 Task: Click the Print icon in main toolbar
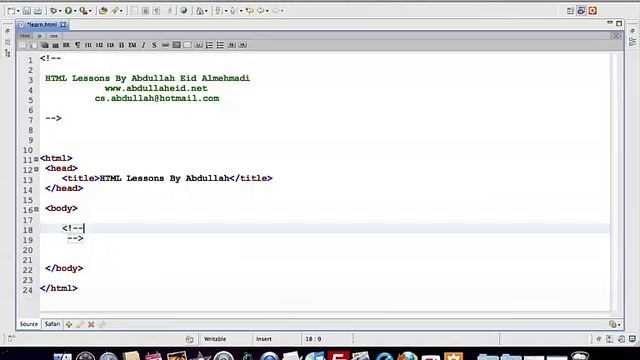38,11
